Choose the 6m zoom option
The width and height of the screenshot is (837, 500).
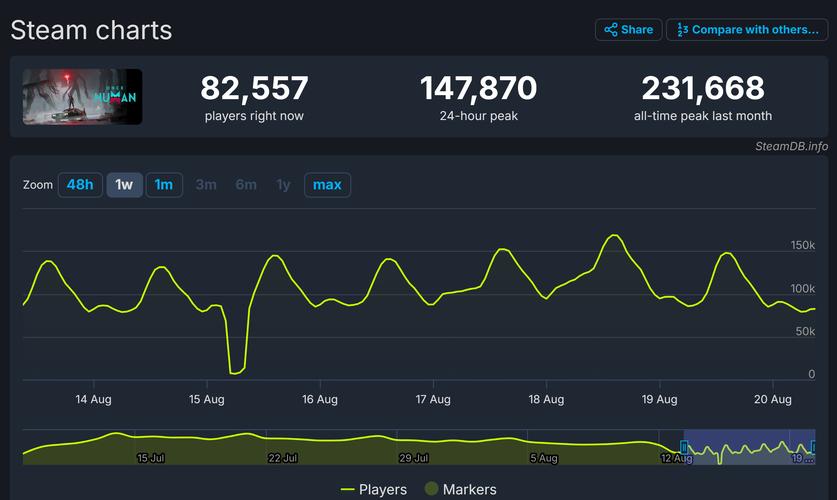click(246, 185)
